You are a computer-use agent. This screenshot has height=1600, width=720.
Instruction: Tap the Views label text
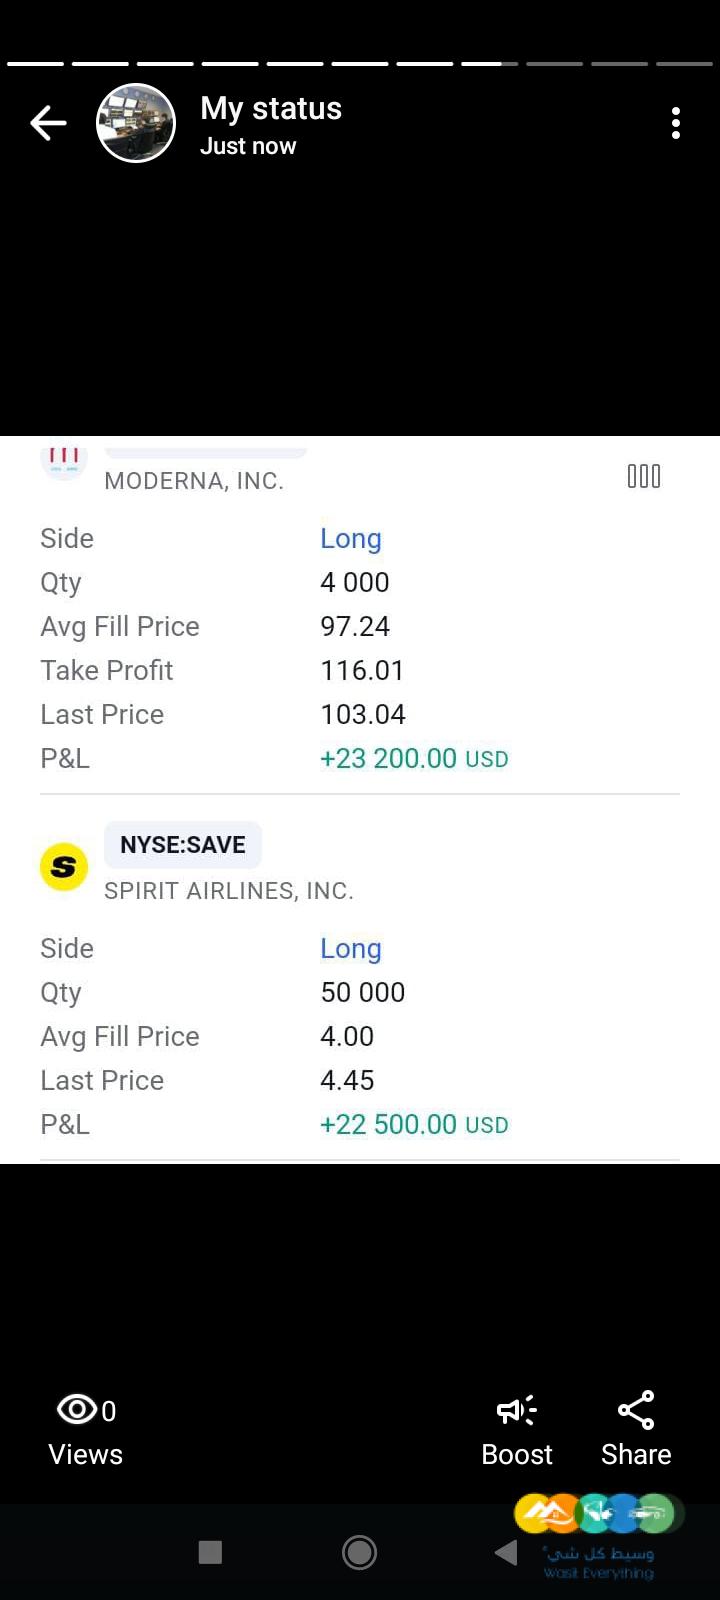(x=86, y=1454)
